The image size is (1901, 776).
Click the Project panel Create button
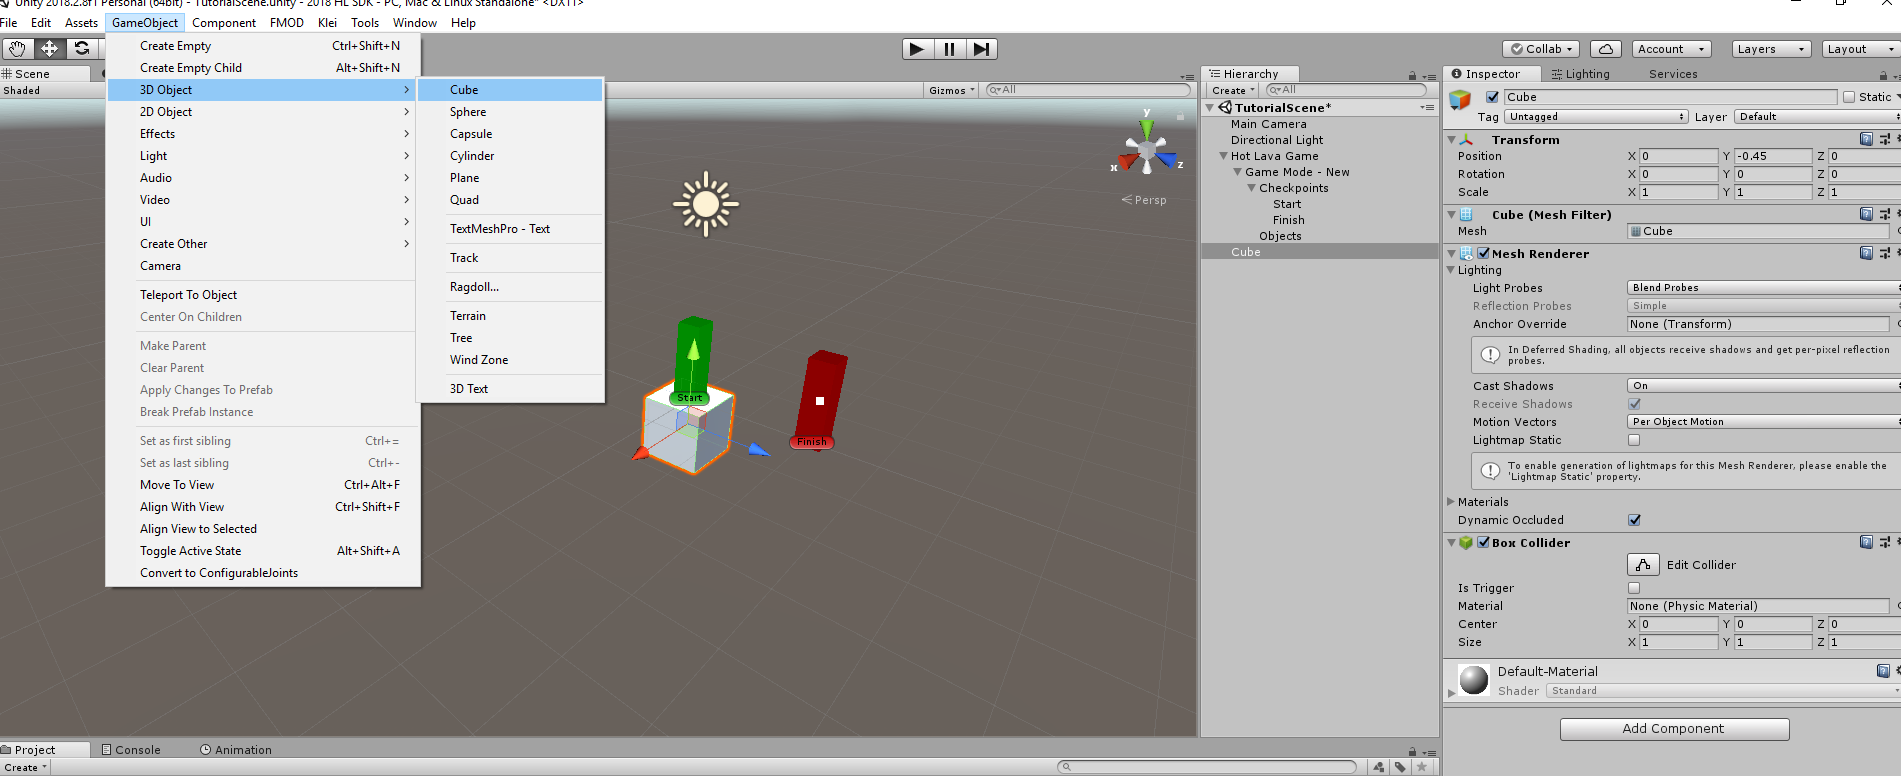pos(25,768)
